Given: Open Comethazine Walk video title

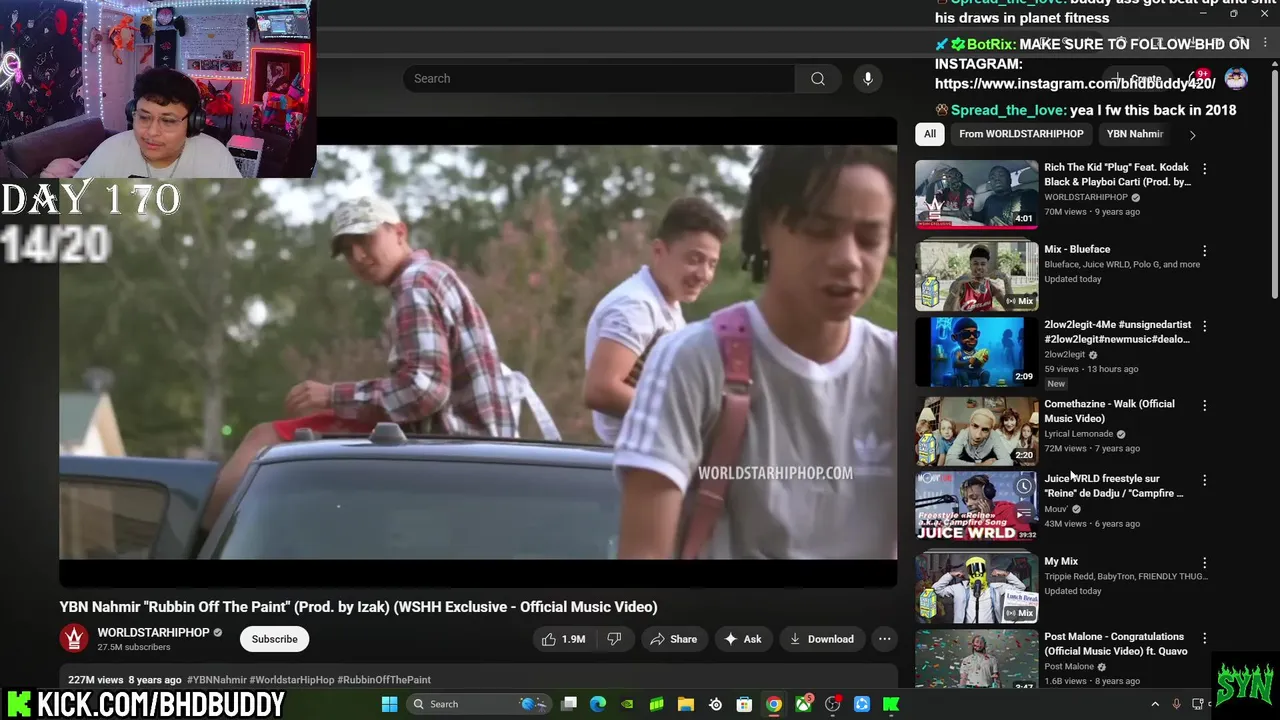Looking at the screenshot, I should tap(1109, 411).
